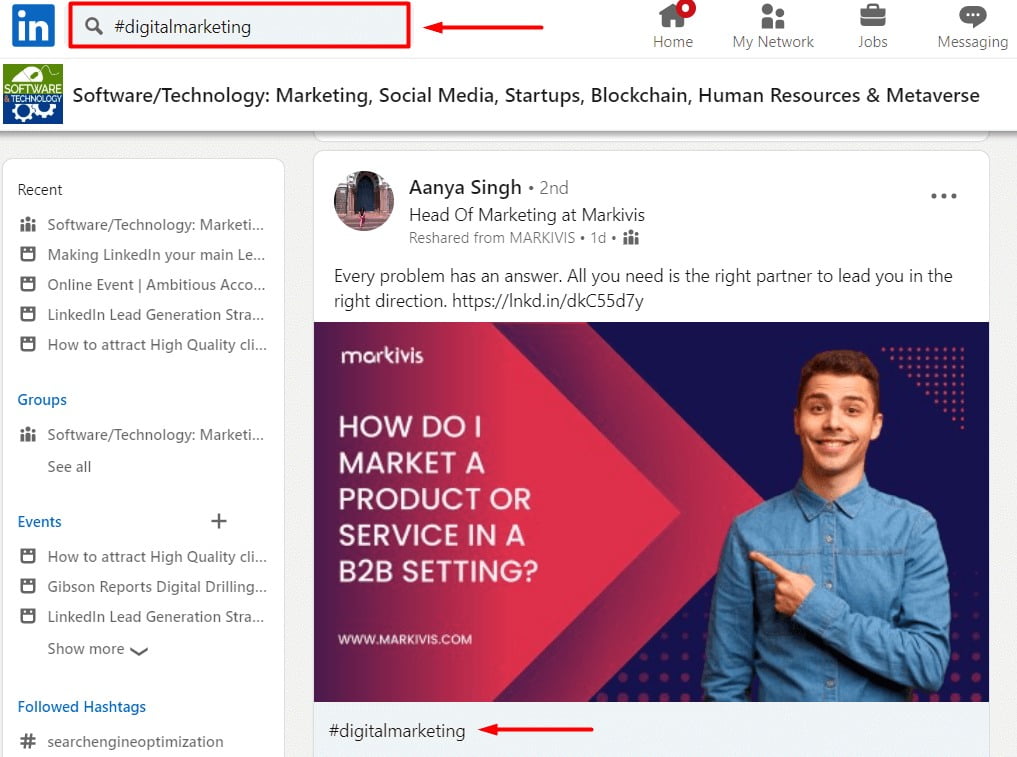Click group icon beside post timestamp
Screen dimensions: 1017x757
[631, 238]
